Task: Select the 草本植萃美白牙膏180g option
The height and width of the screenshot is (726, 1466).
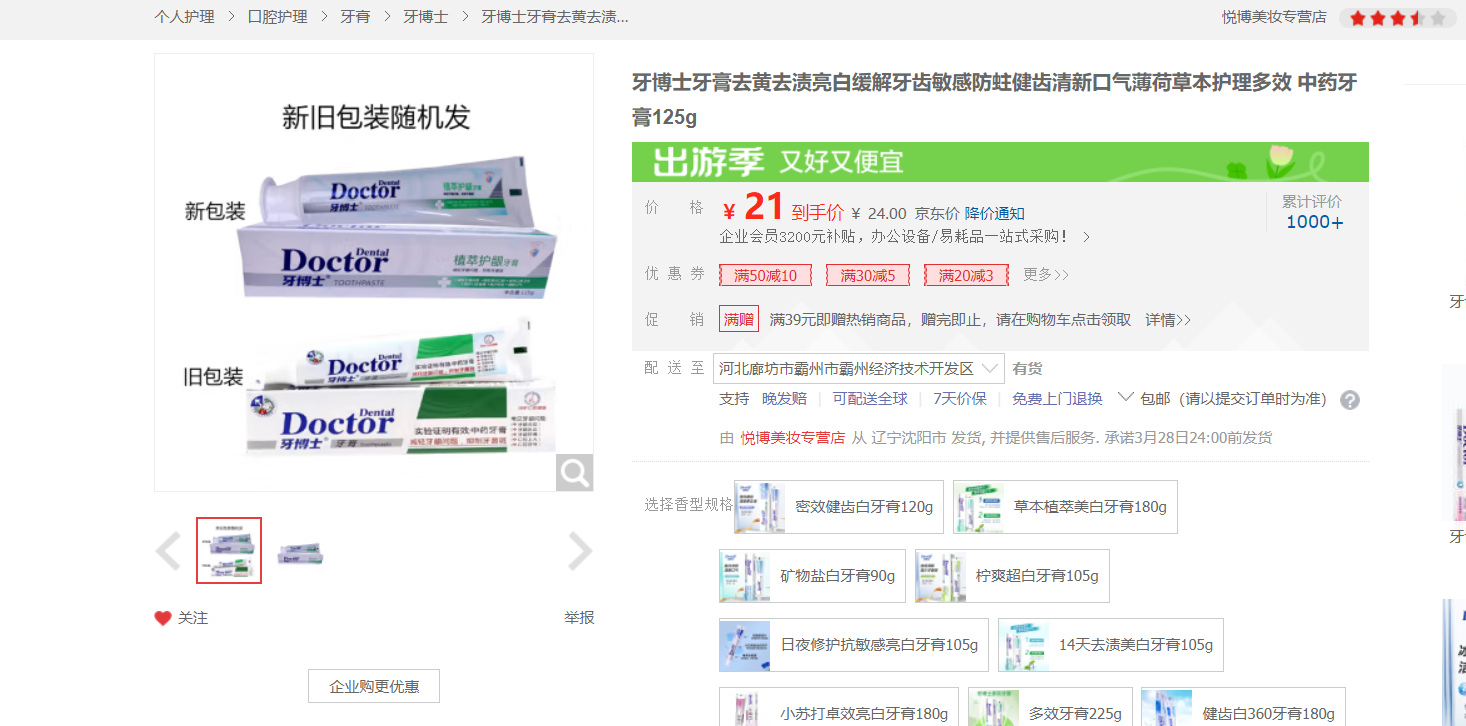Action: [1064, 507]
